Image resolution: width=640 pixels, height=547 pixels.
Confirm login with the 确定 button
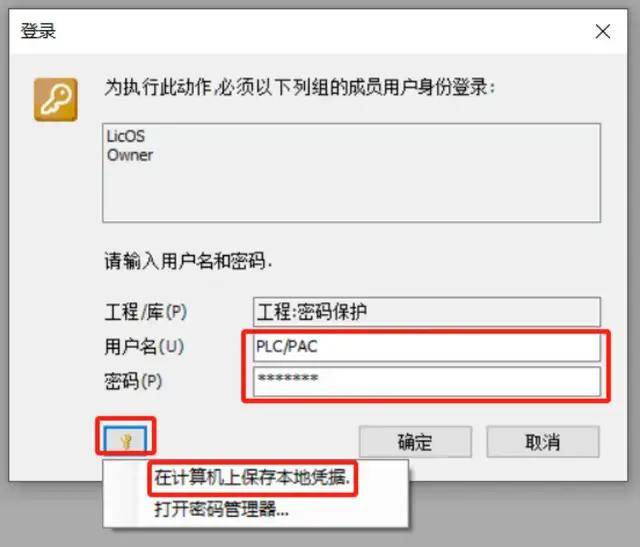pos(415,442)
